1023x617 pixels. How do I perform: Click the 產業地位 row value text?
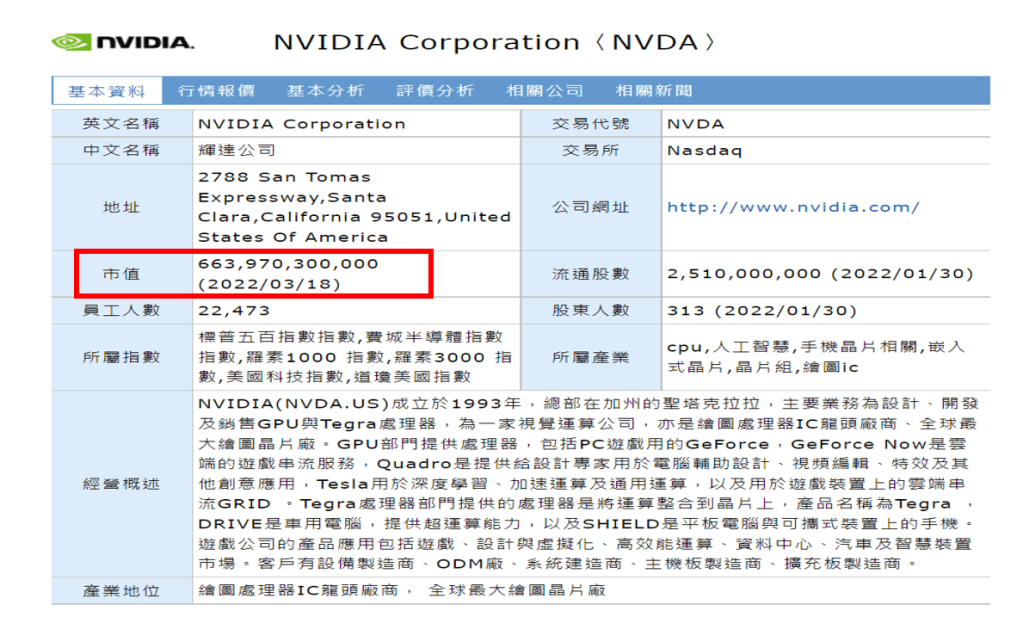[402, 590]
